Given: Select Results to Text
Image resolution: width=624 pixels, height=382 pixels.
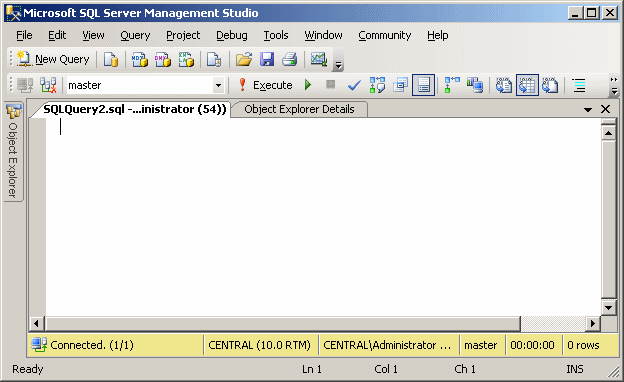Looking at the screenshot, I should 504,85.
